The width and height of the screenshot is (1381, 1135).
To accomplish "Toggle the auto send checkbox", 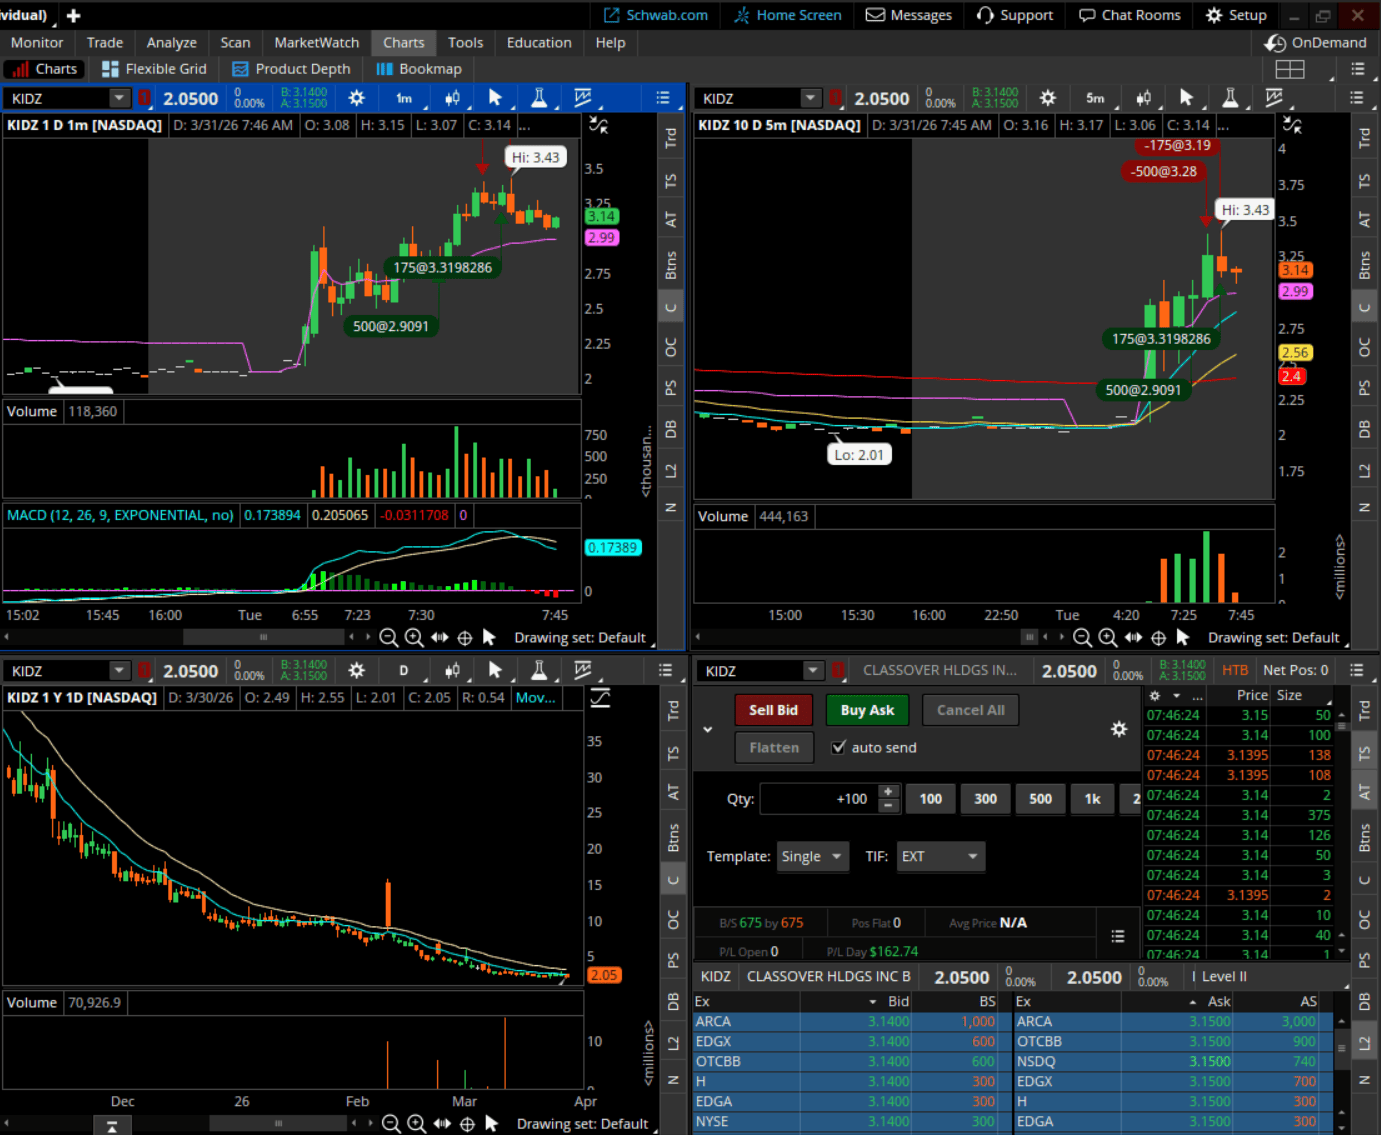I will tap(839, 747).
